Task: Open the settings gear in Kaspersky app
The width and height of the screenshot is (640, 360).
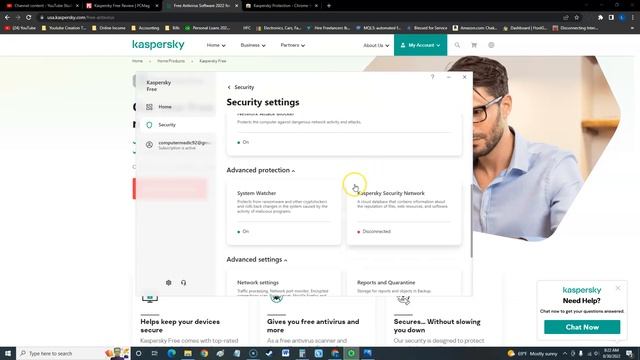Action: pos(169,282)
